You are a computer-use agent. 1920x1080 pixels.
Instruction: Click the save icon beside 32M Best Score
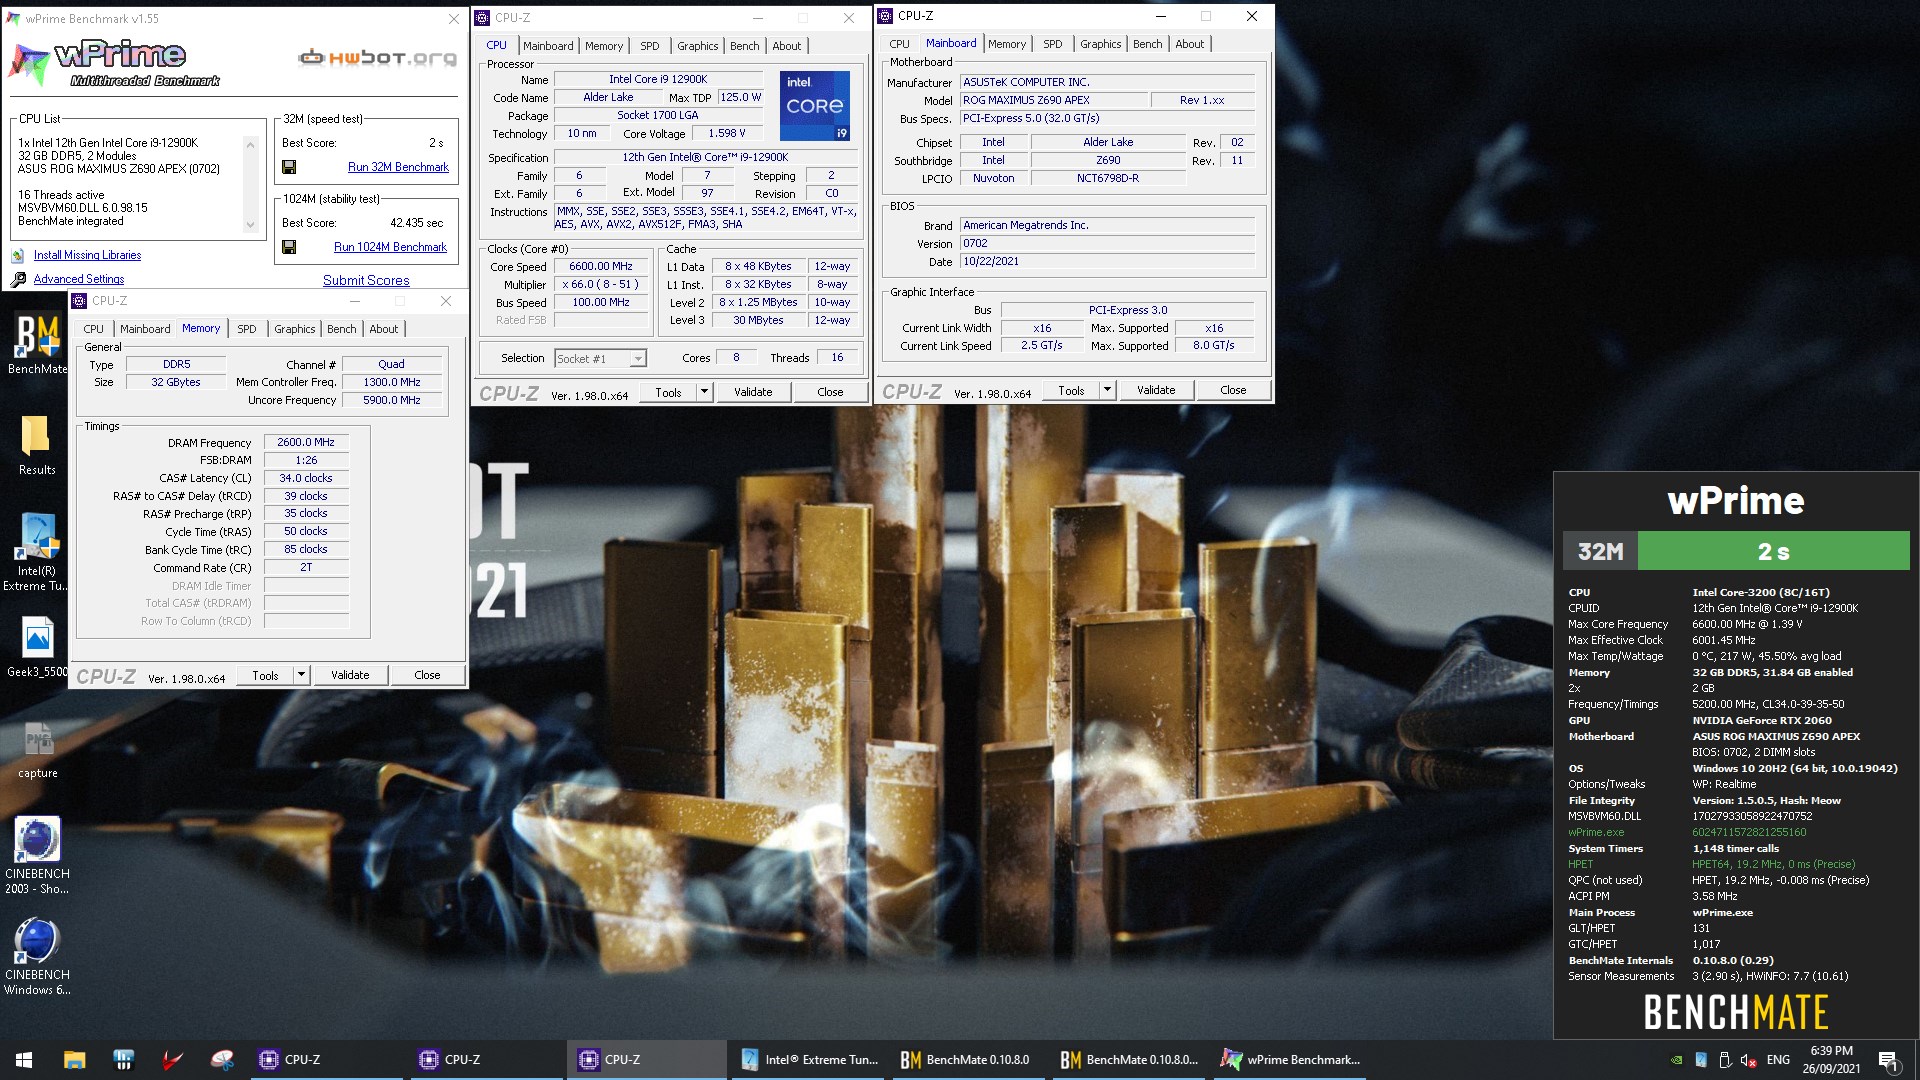(x=289, y=167)
